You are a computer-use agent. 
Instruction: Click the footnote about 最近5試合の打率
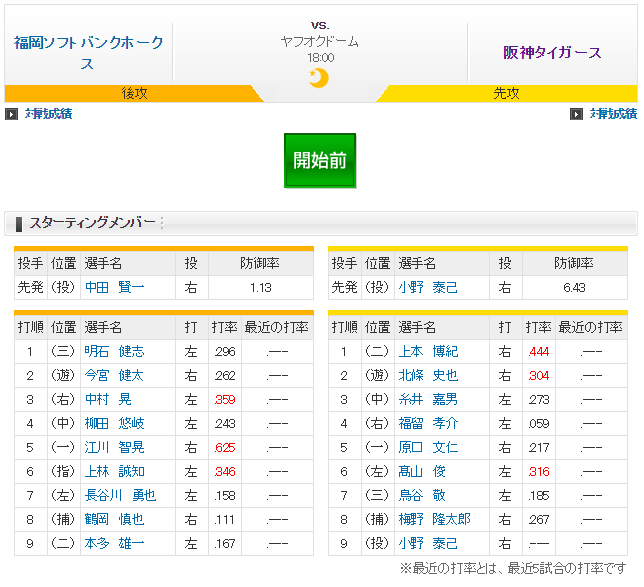pyautogui.click(x=513, y=569)
